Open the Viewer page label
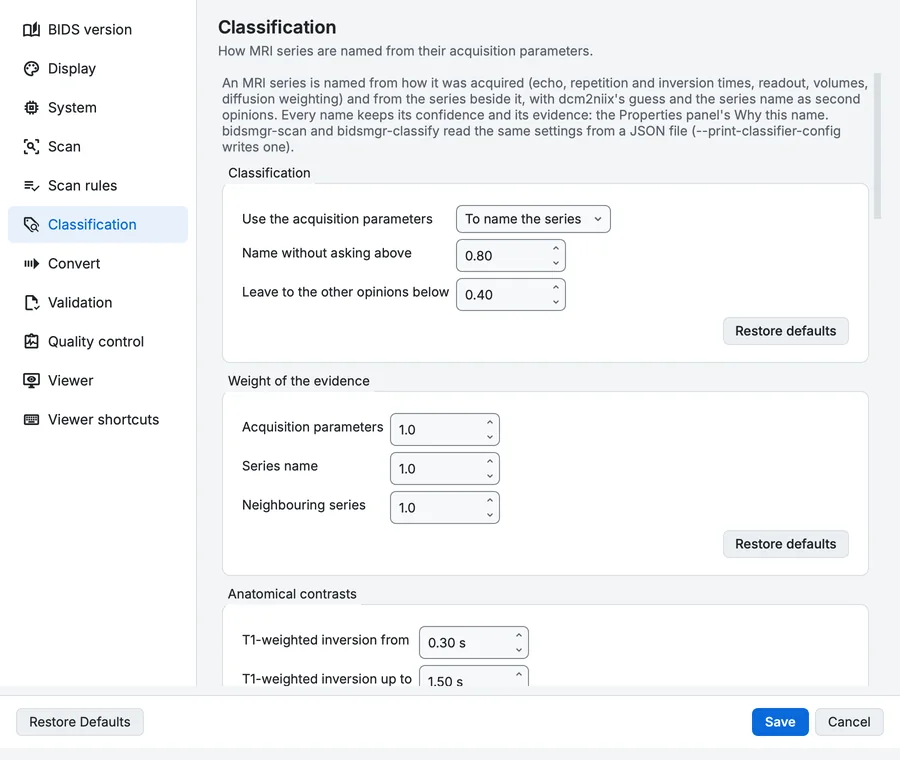Image resolution: width=900 pixels, height=760 pixels. coord(71,381)
